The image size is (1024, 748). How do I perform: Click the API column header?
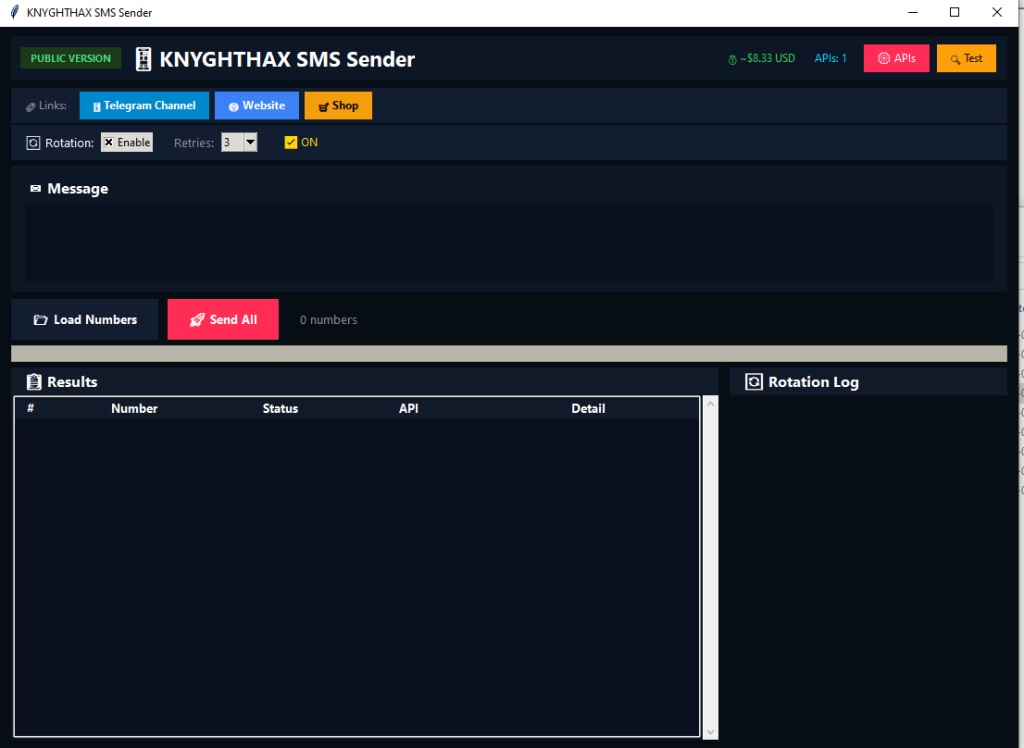(408, 408)
